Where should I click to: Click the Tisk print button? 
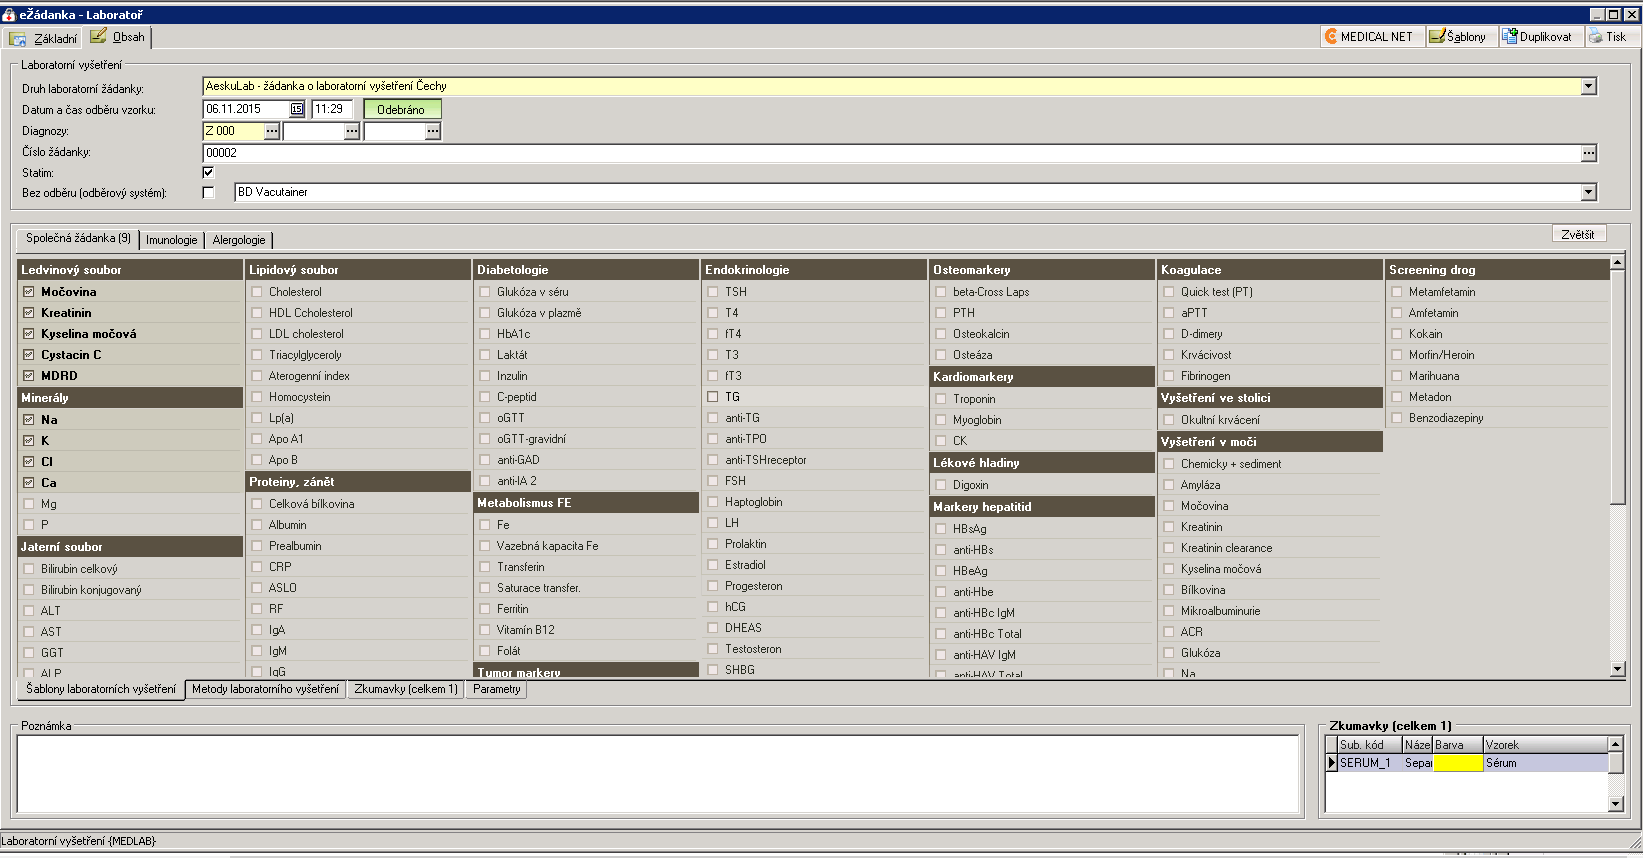[1609, 37]
